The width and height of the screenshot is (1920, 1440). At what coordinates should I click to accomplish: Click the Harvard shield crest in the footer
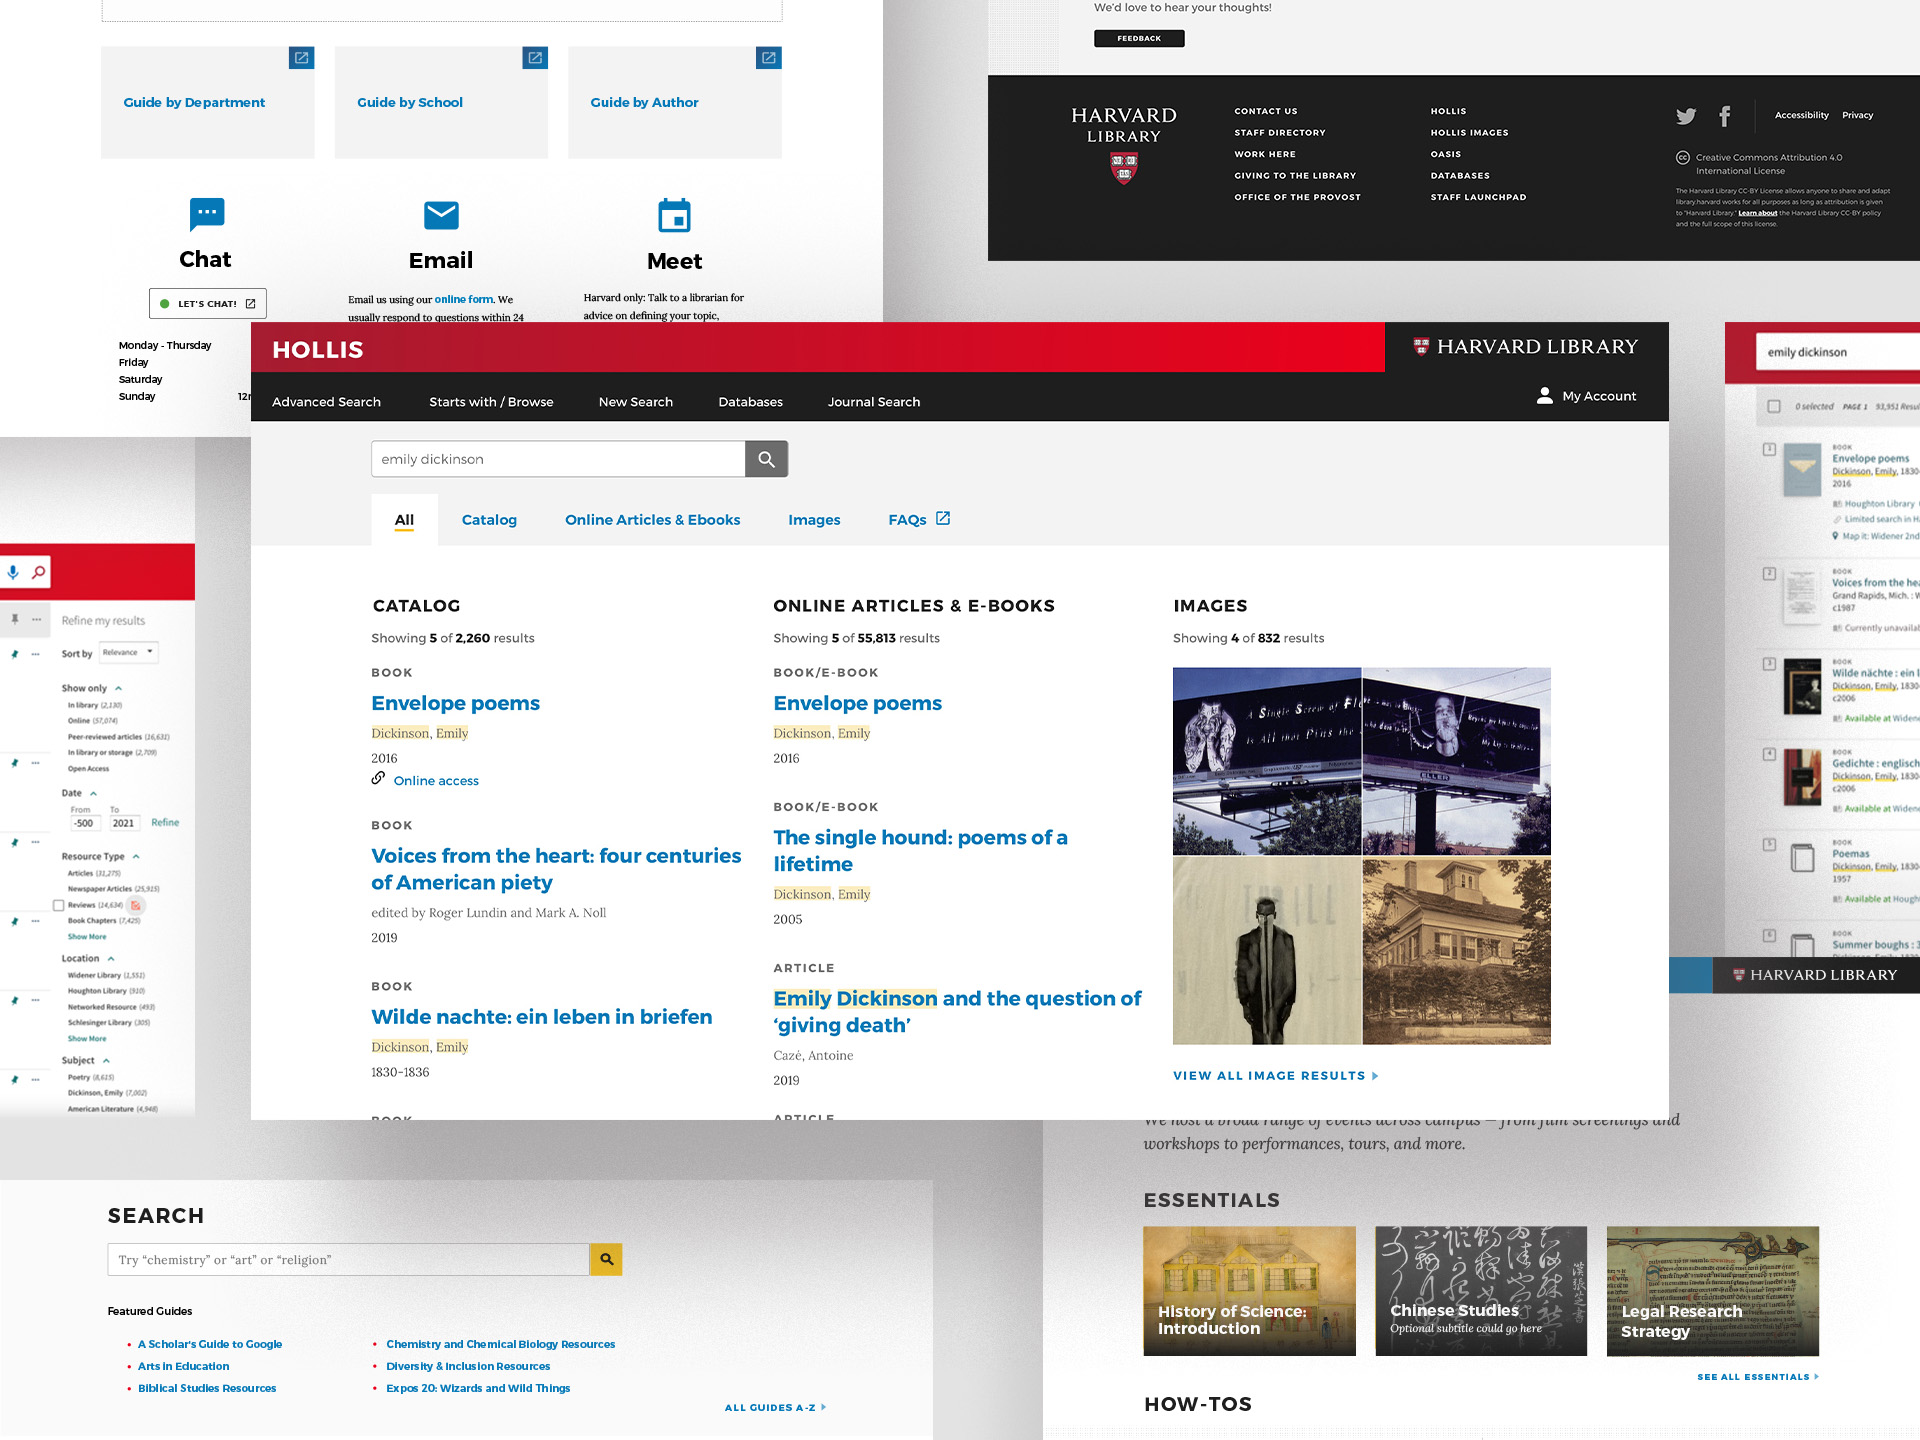click(x=1124, y=168)
